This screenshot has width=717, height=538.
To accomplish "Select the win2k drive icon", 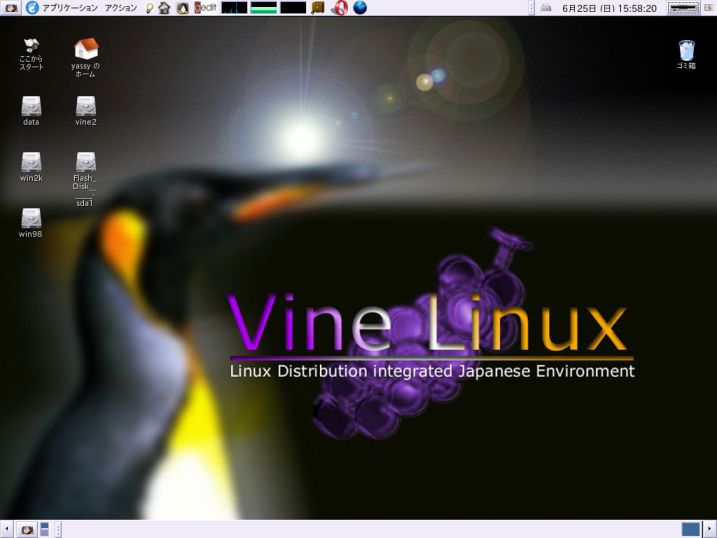I will click(31, 167).
